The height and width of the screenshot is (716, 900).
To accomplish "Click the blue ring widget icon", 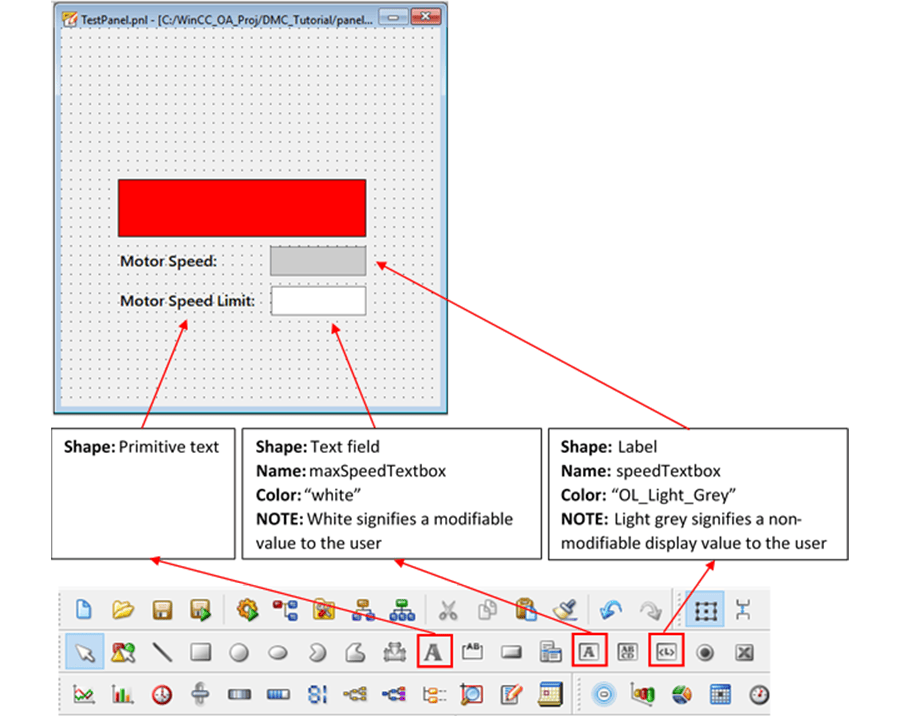I will click(x=604, y=695).
